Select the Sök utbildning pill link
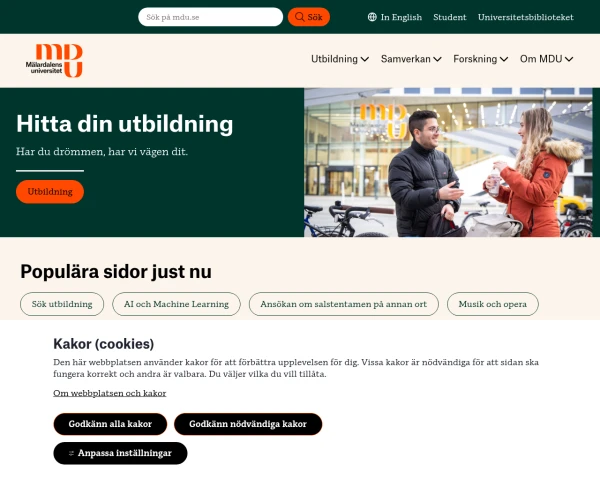600x480 pixels. point(62,304)
